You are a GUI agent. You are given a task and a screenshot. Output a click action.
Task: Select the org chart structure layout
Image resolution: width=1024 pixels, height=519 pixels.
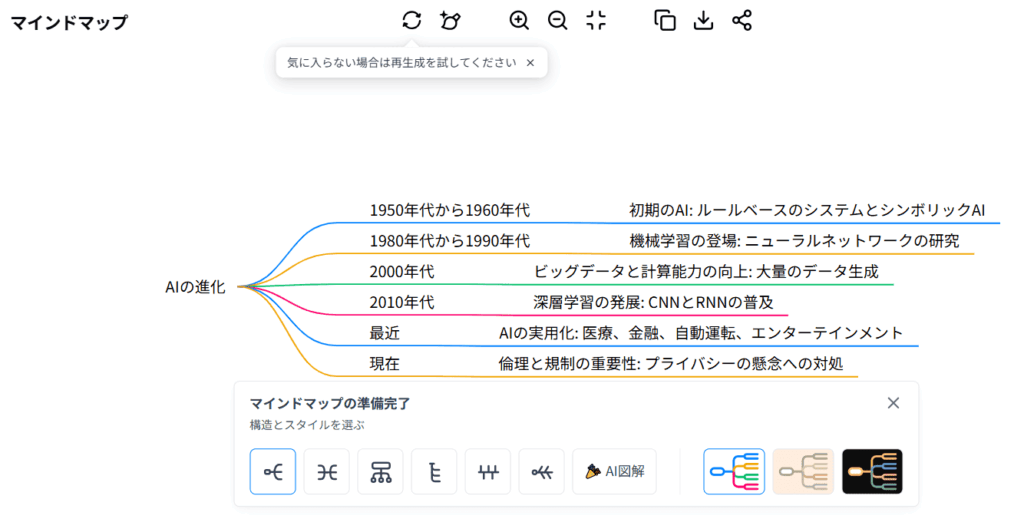[380, 471]
